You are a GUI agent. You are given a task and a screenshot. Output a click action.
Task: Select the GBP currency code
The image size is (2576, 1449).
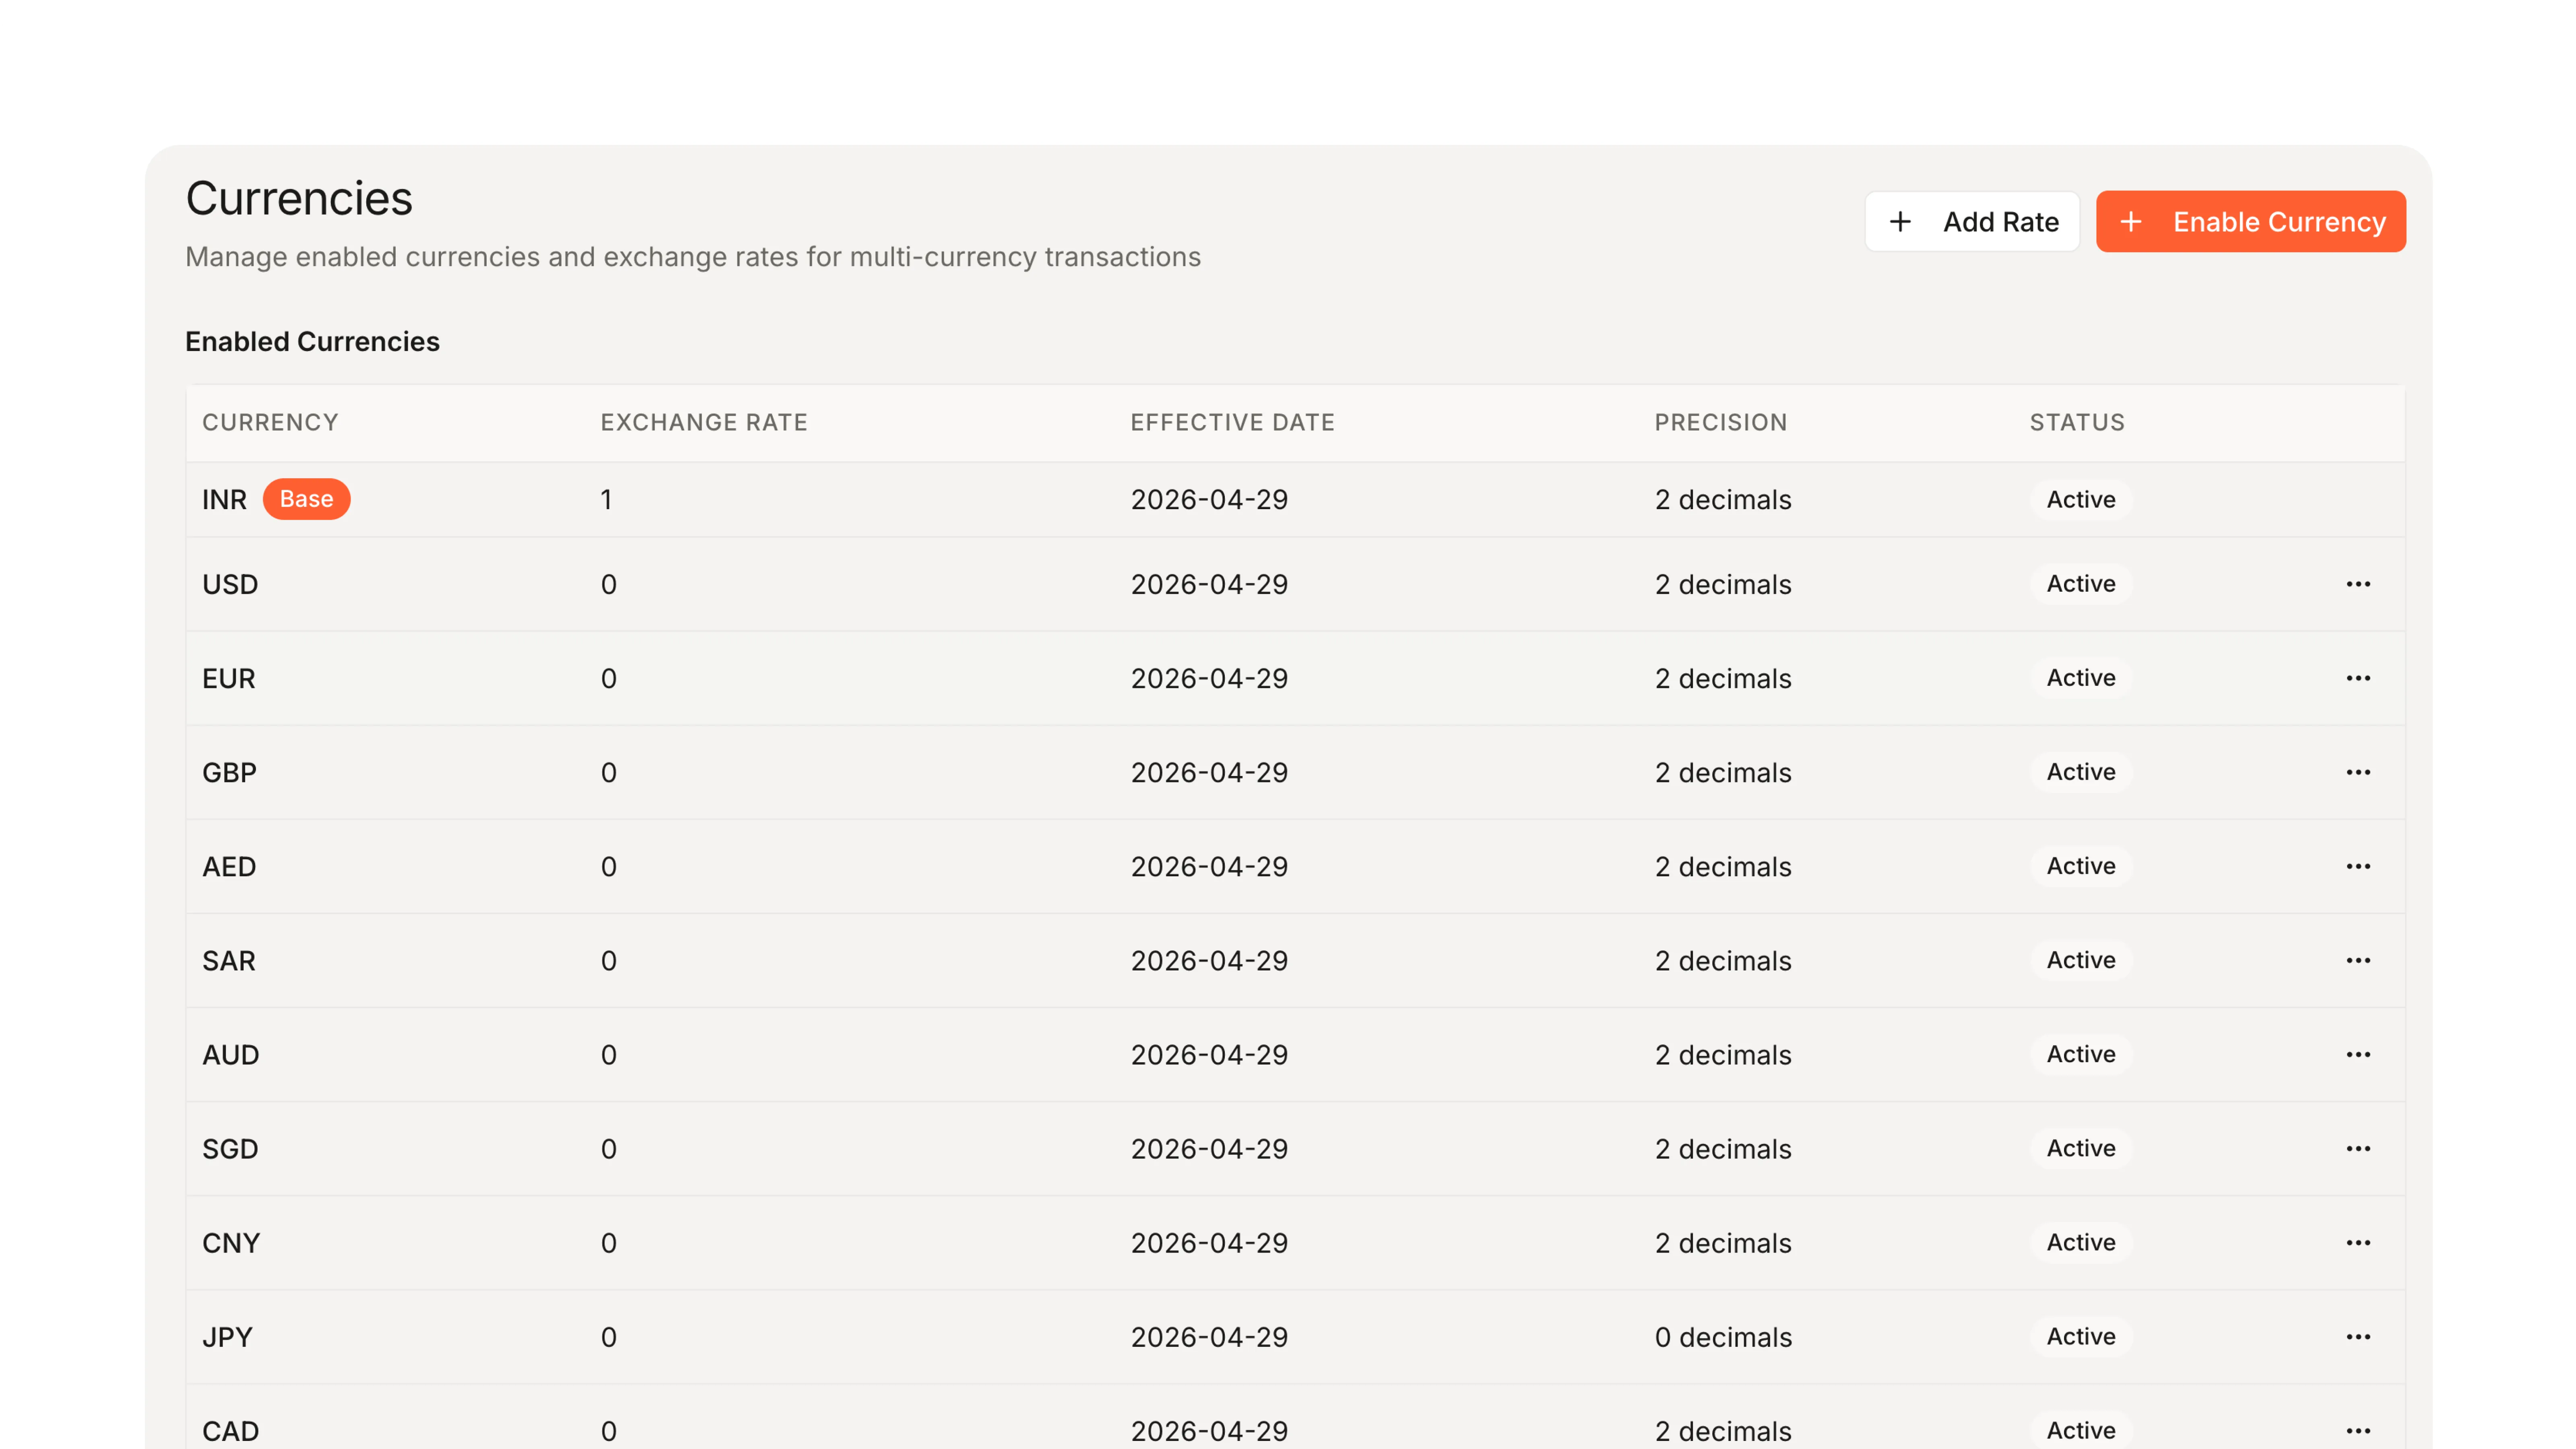tap(229, 772)
